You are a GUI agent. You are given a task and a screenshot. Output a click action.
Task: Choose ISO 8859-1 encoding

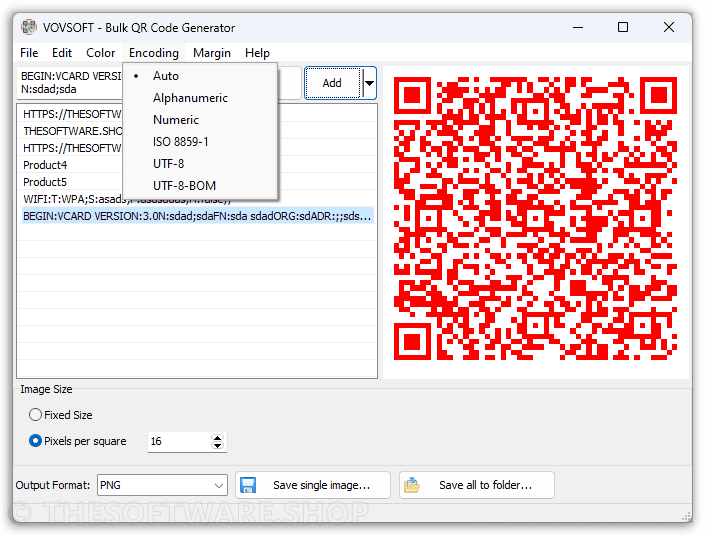pos(201,142)
